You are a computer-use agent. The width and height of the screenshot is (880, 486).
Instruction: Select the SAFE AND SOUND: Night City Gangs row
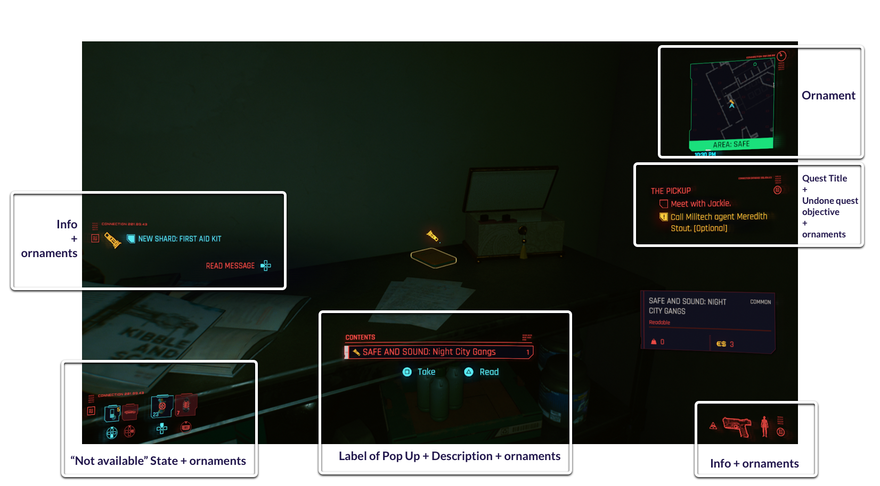pyautogui.click(x=438, y=352)
